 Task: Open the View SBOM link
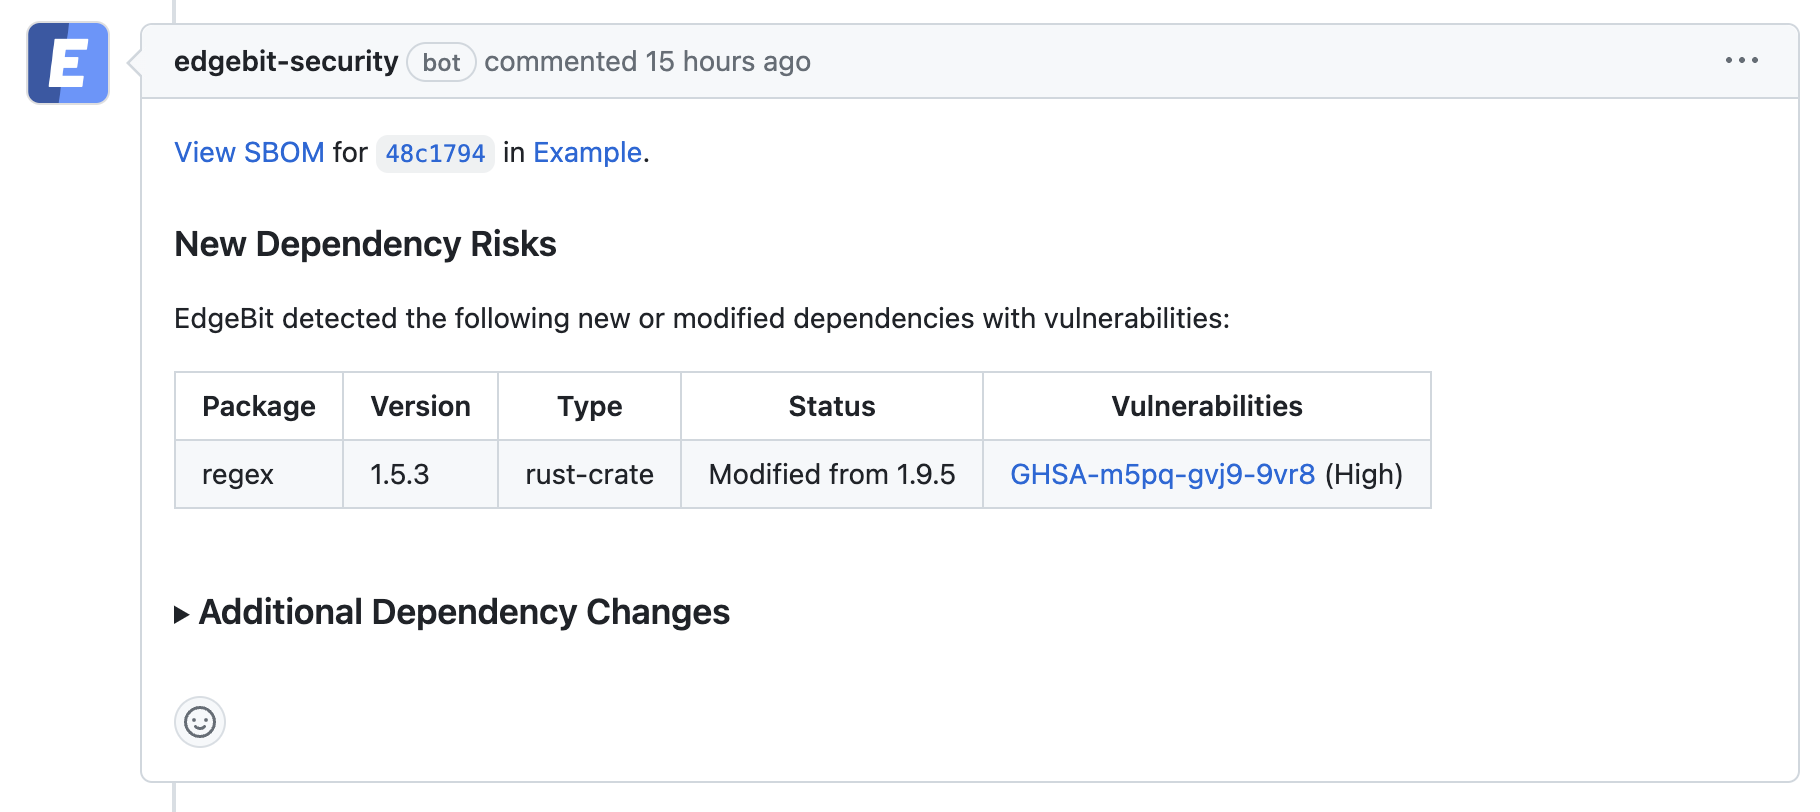point(249,152)
